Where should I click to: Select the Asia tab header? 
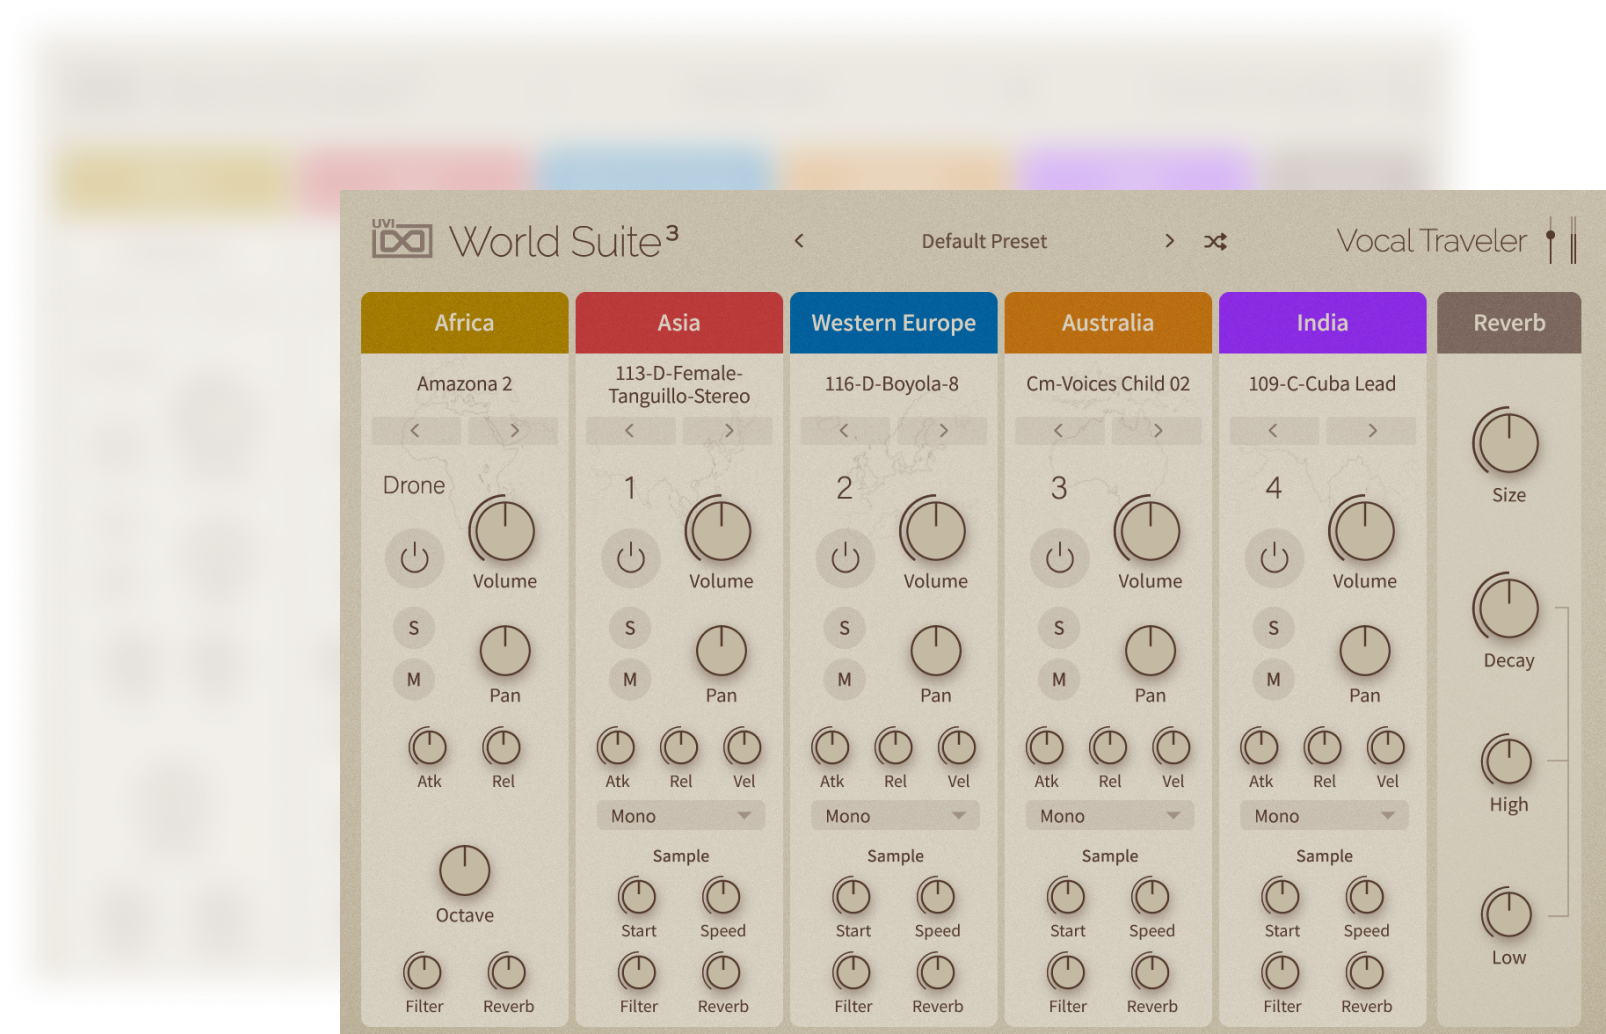679,323
